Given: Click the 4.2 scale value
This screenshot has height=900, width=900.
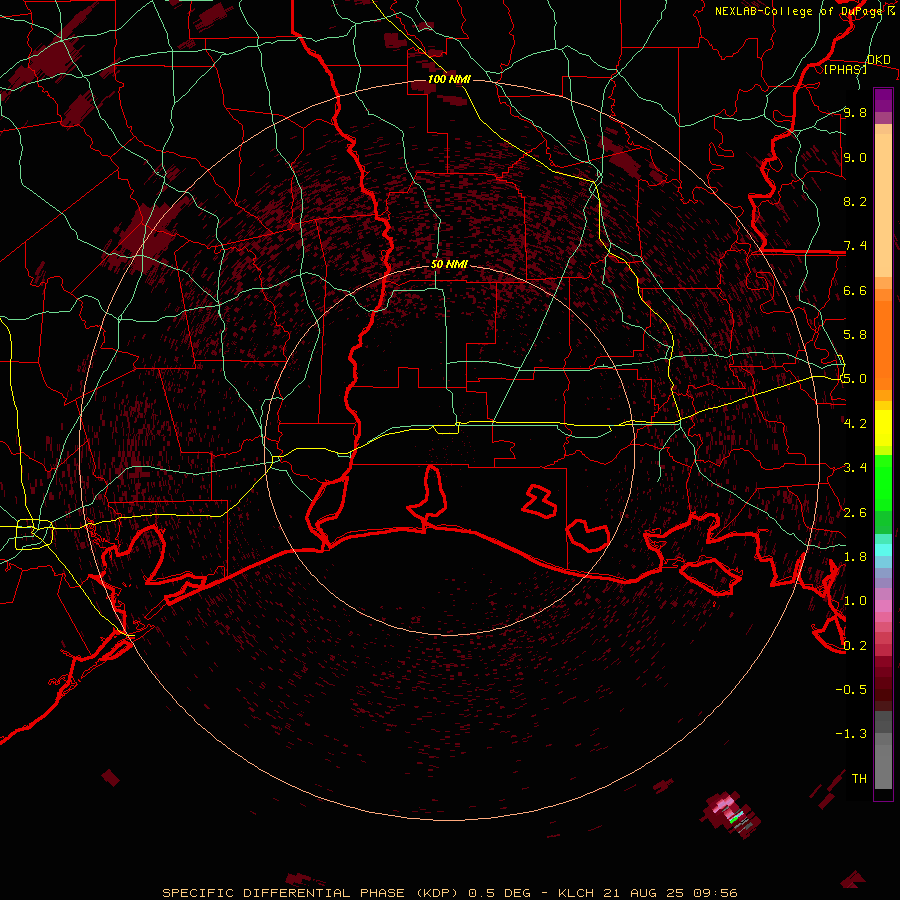Looking at the screenshot, I should coord(855,424).
